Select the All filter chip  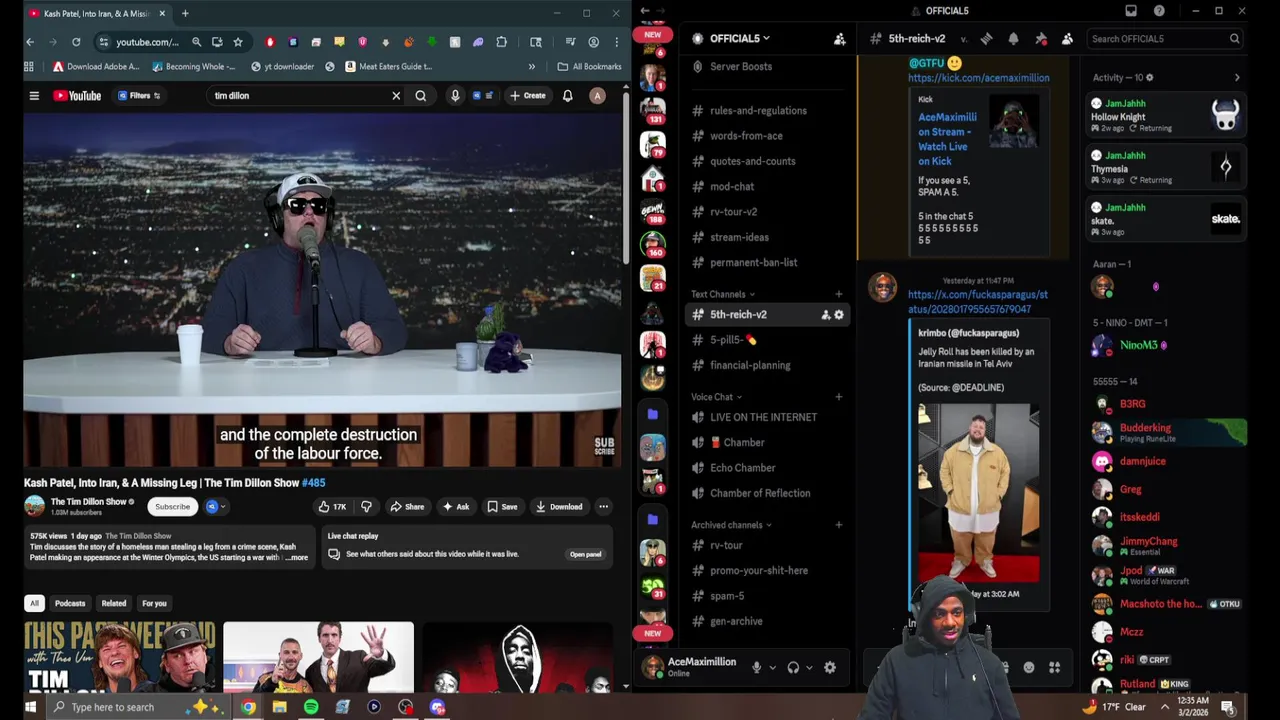[34, 603]
